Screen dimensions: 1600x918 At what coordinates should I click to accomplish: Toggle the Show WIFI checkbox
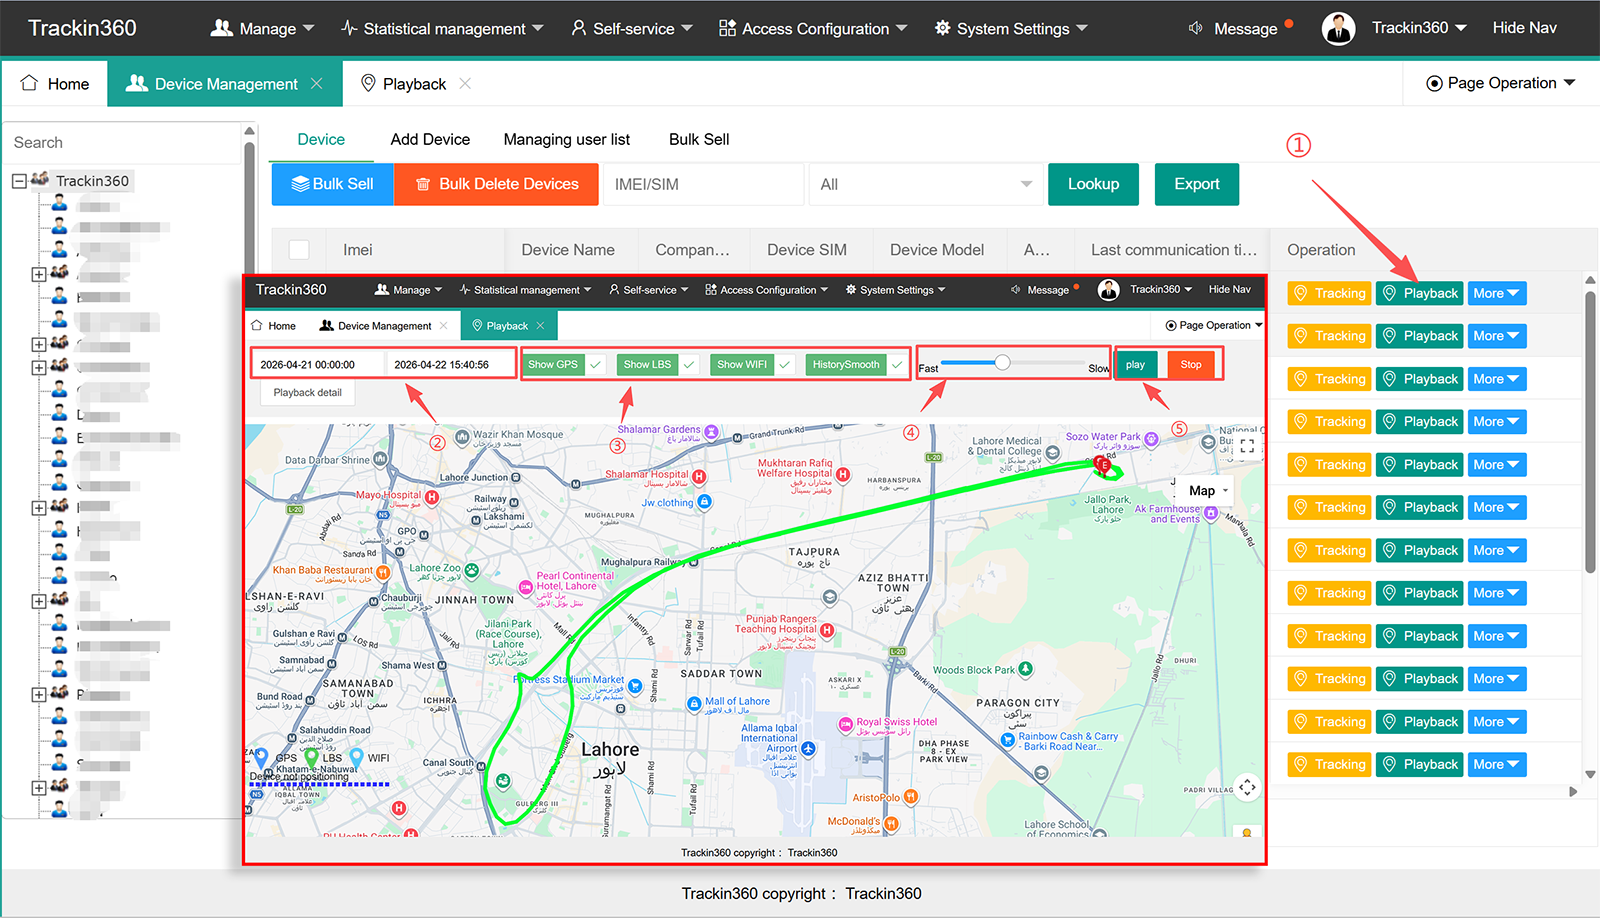(785, 365)
